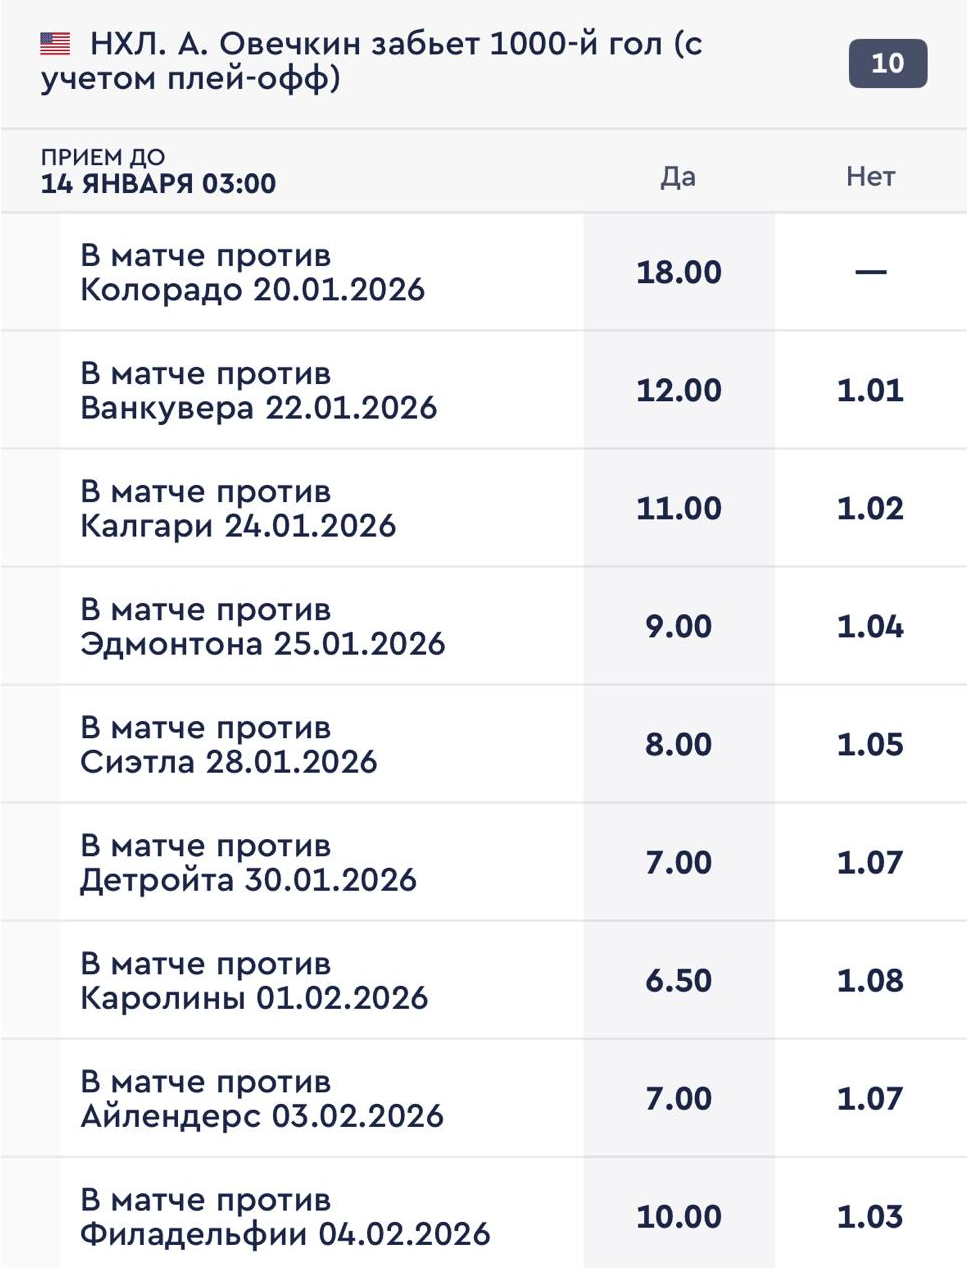This screenshot has height=1271, width=967.
Task: Bet Yes 10.00 on Philadelphia match
Action: [679, 1216]
